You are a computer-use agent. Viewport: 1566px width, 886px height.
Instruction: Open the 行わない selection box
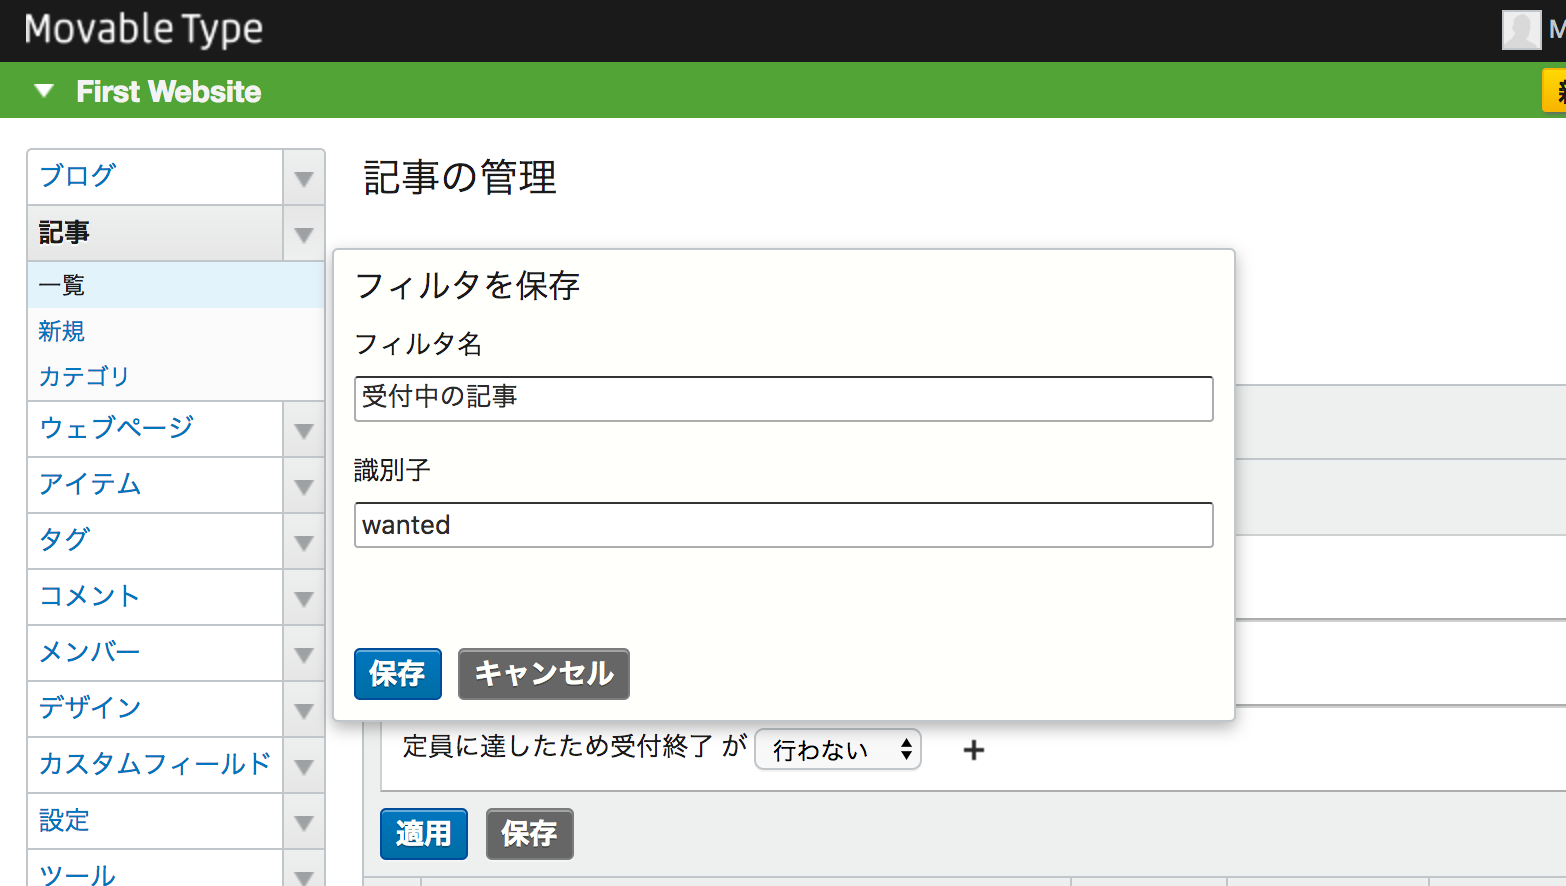(x=837, y=749)
